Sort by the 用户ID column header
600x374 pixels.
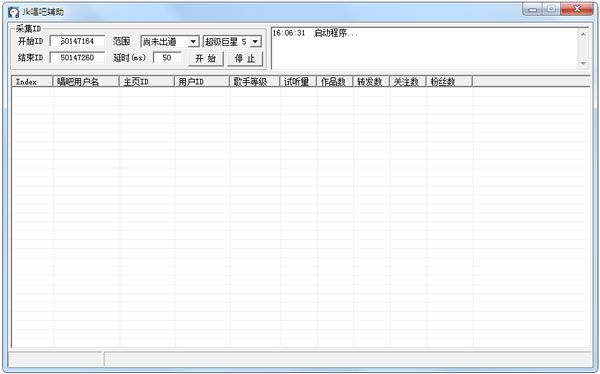coord(202,82)
